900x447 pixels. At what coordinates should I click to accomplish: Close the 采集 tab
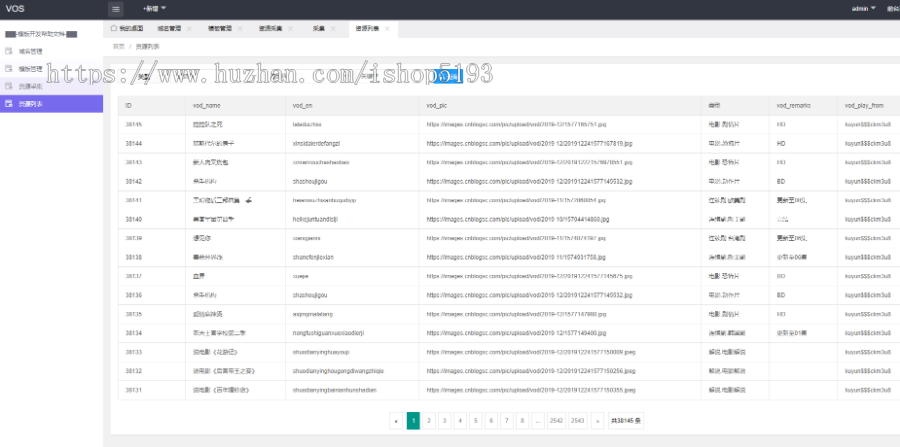point(333,28)
